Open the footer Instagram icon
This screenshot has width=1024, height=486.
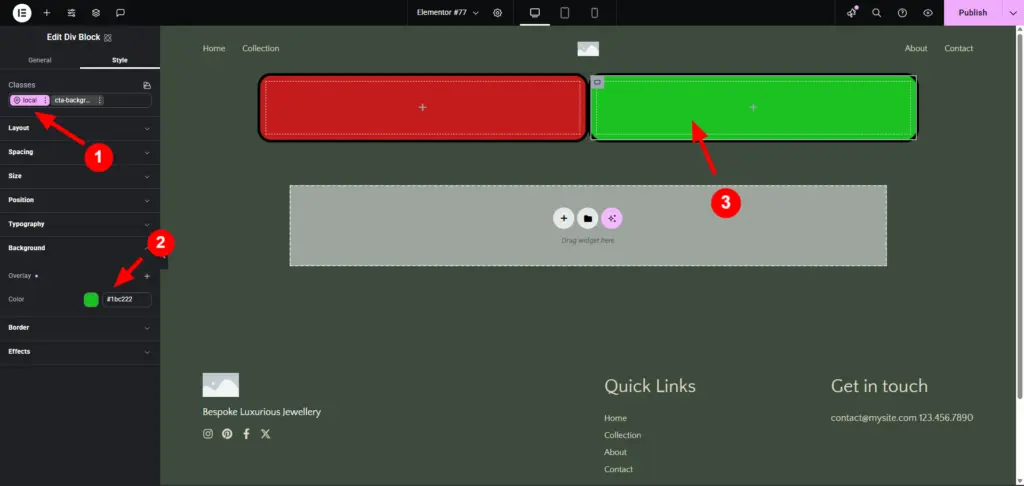(208, 434)
